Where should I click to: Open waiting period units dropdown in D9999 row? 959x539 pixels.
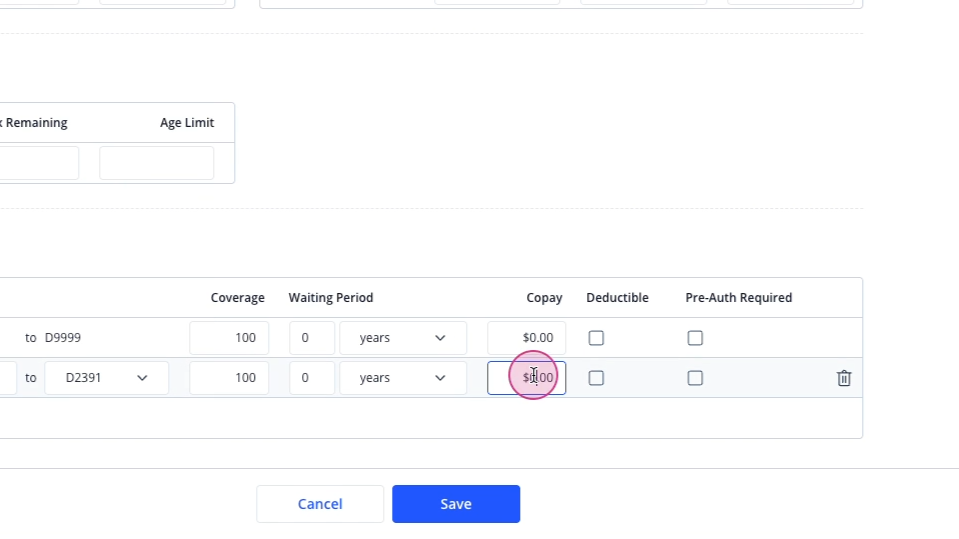(x=403, y=338)
